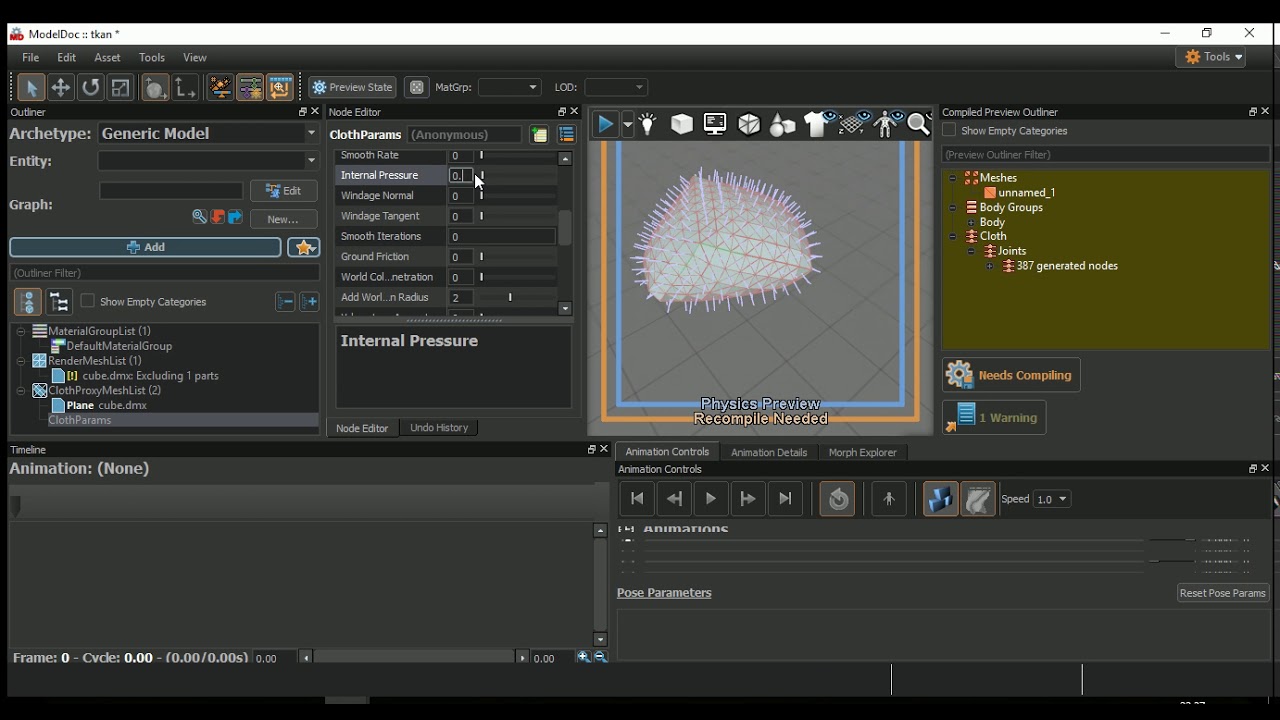The width and height of the screenshot is (1280, 720).
Task: Click the Add World Radius slider
Action: click(x=515, y=297)
